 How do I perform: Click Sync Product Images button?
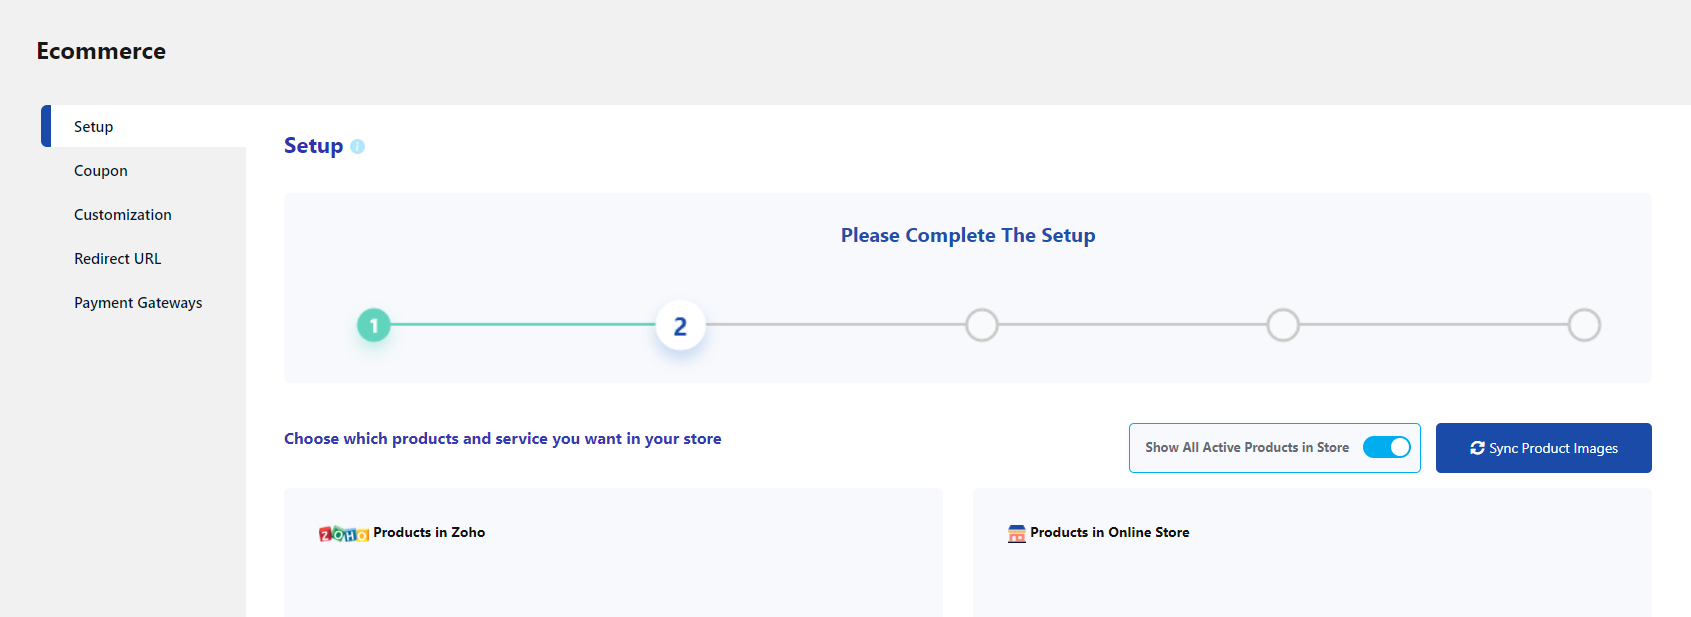1544,448
